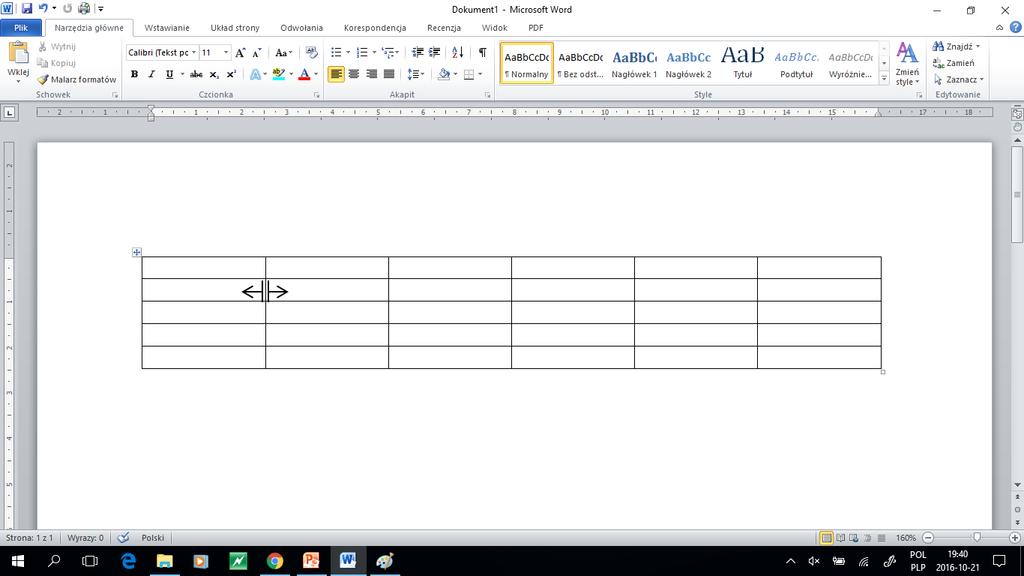Open the Plik tab

tap(21, 28)
